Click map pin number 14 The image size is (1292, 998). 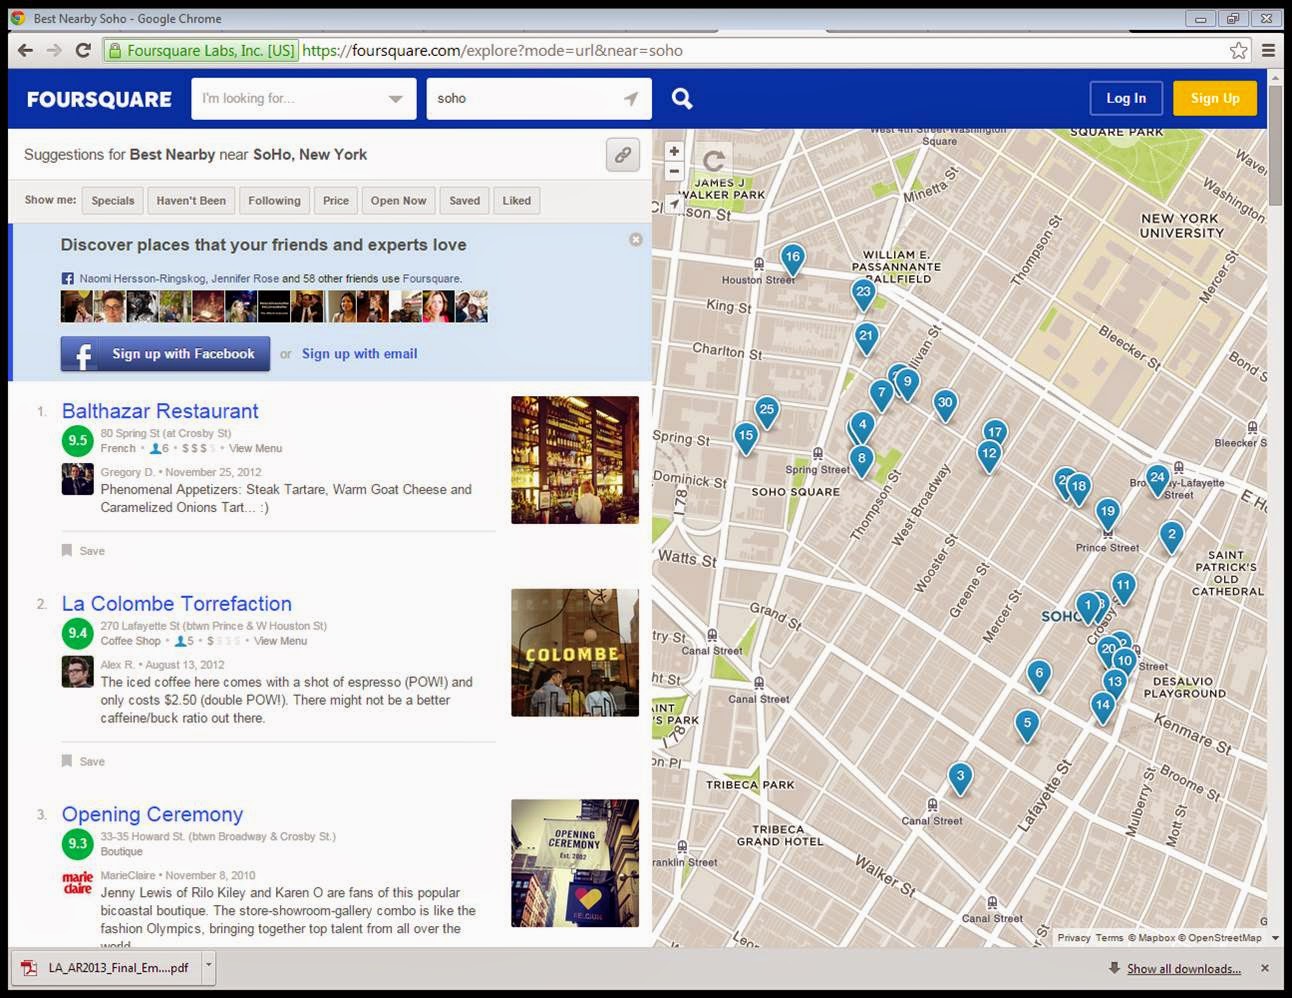[x=1102, y=707]
